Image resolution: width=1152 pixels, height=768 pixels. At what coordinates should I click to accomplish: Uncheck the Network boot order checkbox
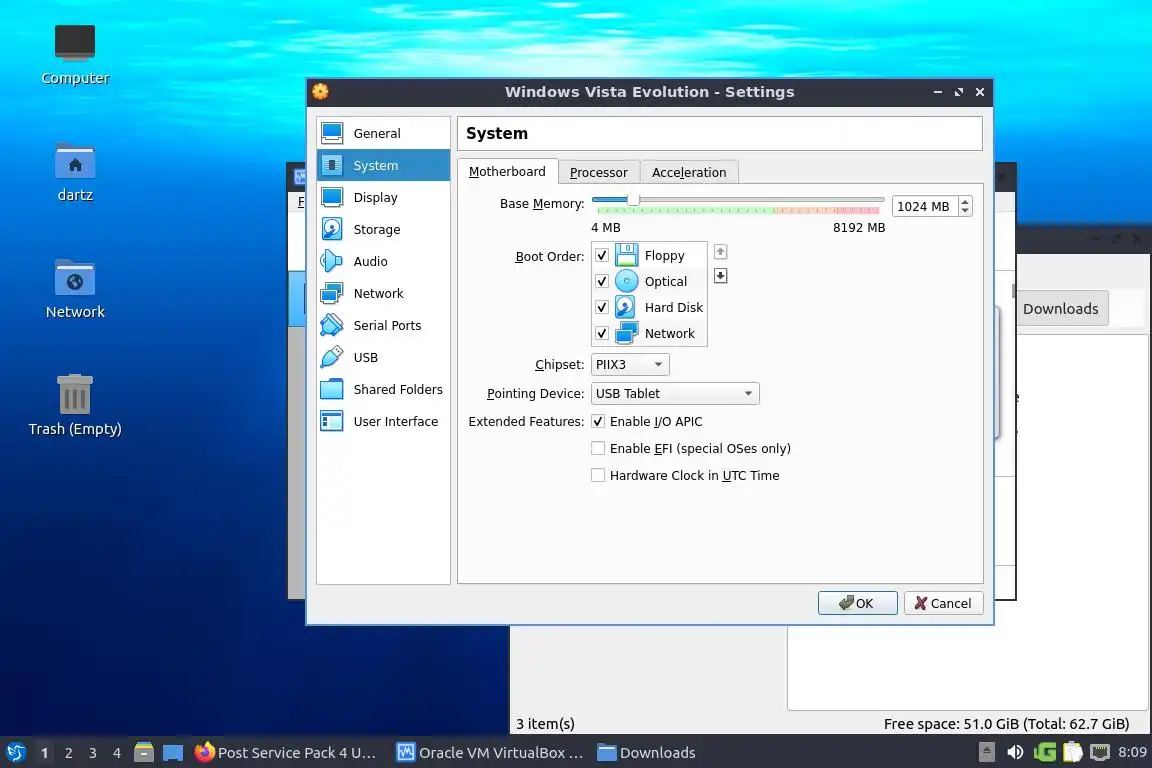(x=602, y=333)
